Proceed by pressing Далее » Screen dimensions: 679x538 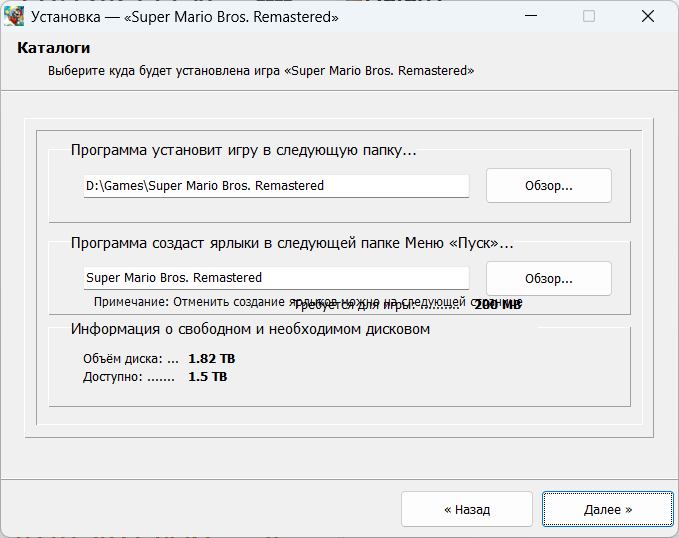[607, 509]
